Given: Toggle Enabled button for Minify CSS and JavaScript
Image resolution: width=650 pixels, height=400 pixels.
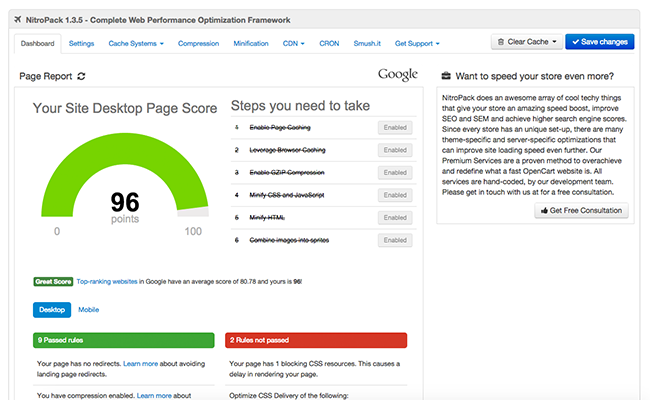Looking at the screenshot, I should [395, 195].
